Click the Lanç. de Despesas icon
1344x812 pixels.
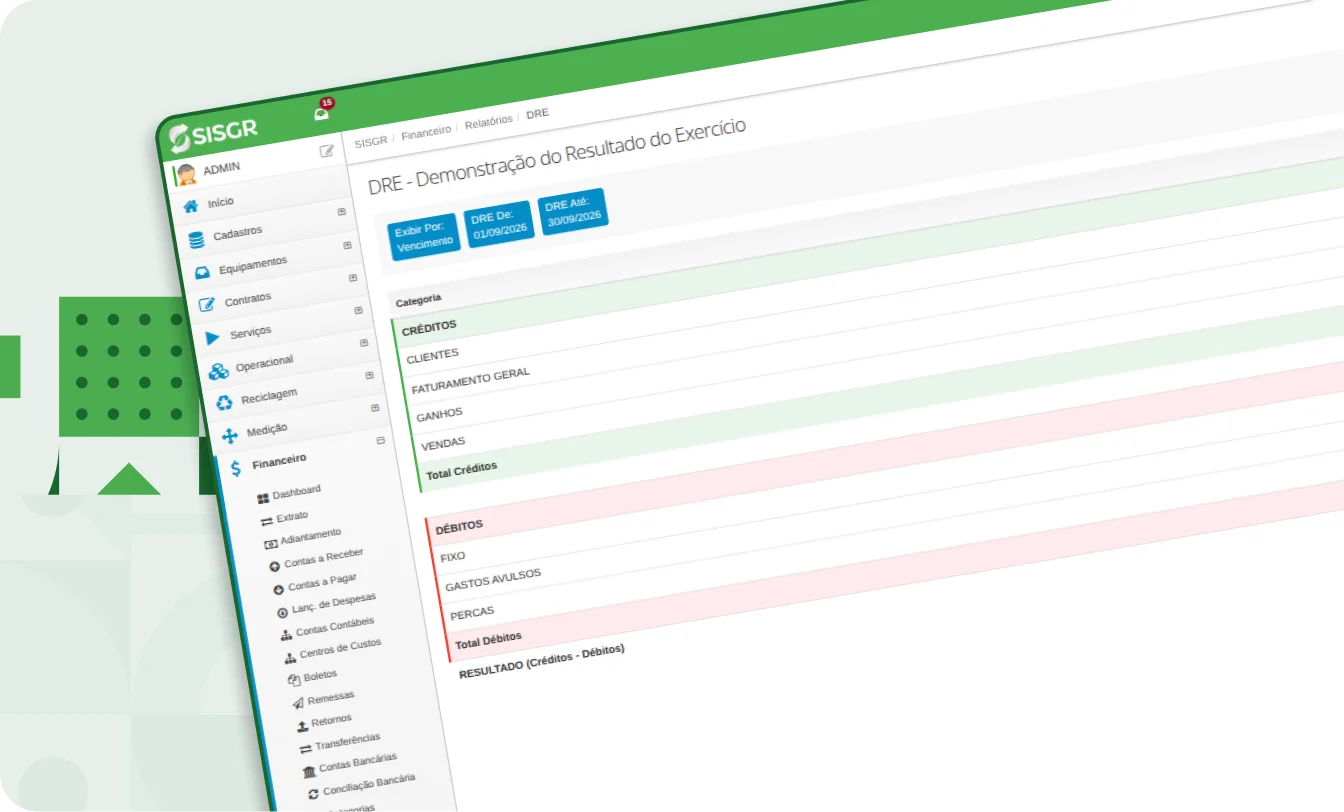click(283, 612)
